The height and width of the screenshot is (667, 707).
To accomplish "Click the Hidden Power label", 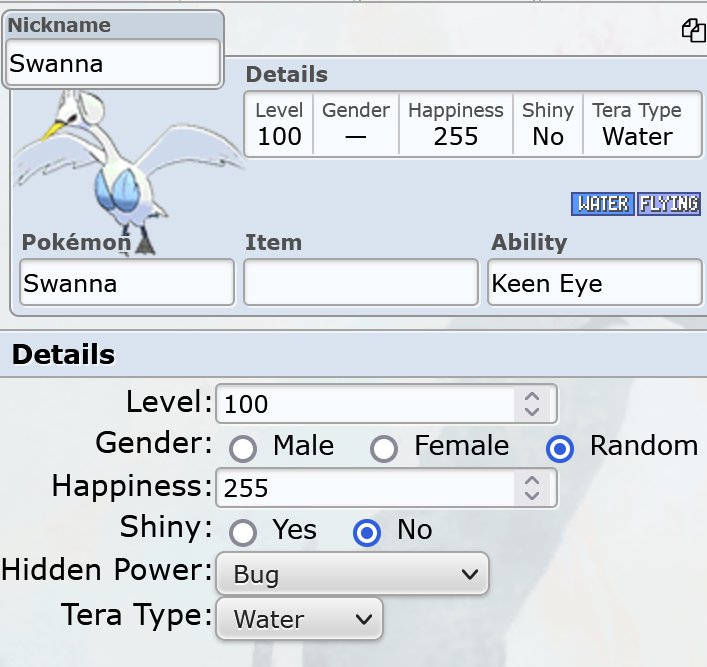I will (107, 570).
